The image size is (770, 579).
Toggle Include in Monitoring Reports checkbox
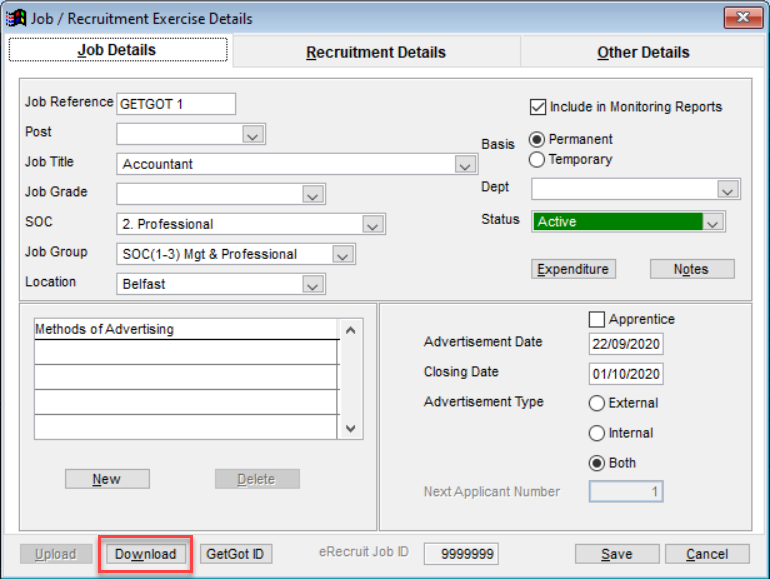[538, 107]
